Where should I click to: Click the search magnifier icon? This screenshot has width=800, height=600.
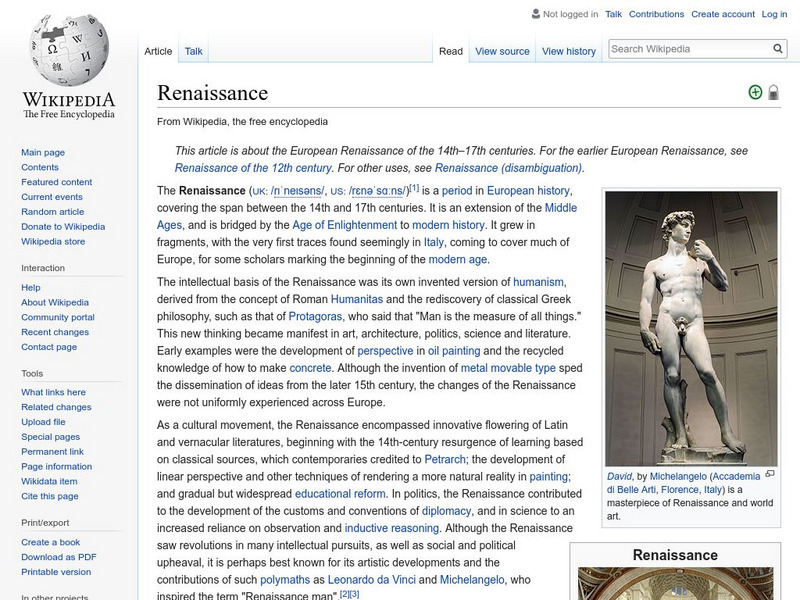pos(778,49)
